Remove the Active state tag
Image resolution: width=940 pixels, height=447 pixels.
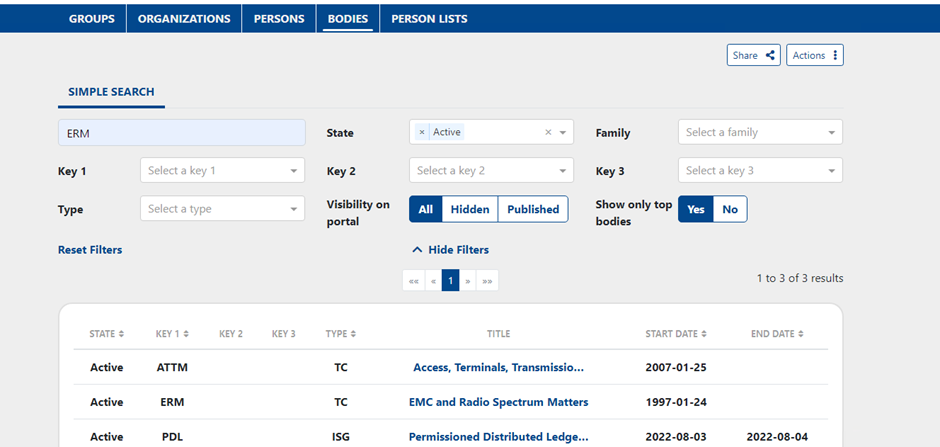coord(422,132)
